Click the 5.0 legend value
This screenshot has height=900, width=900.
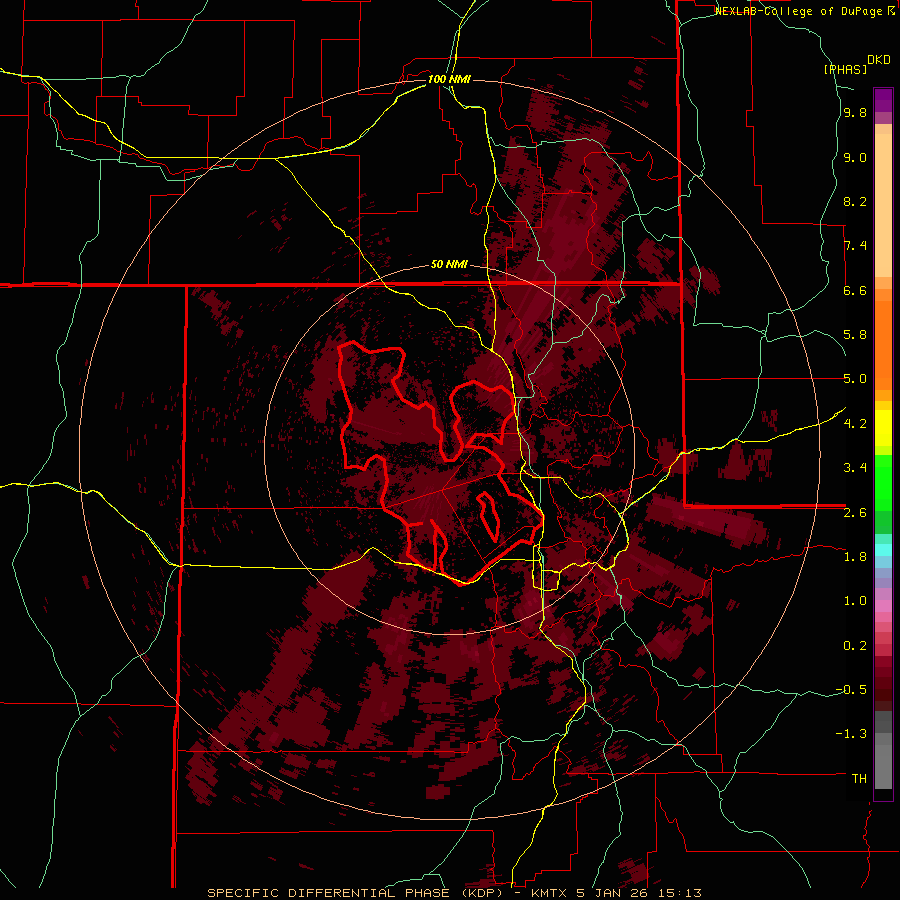tap(855, 379)
